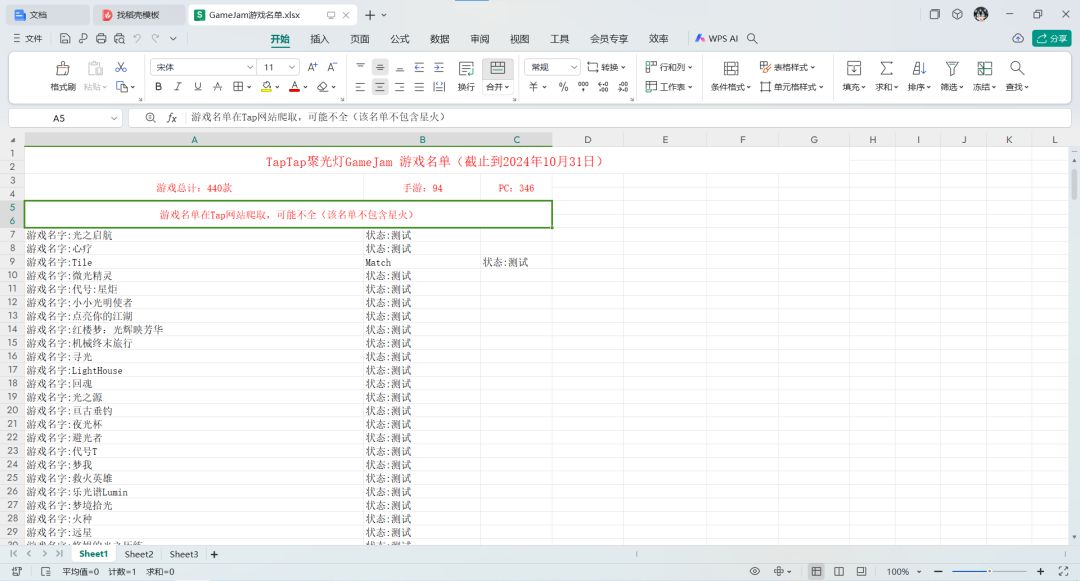This screenshot has height=581, width=1080.
Task: Toggle Bold formatting
Action: pos(158,87)
